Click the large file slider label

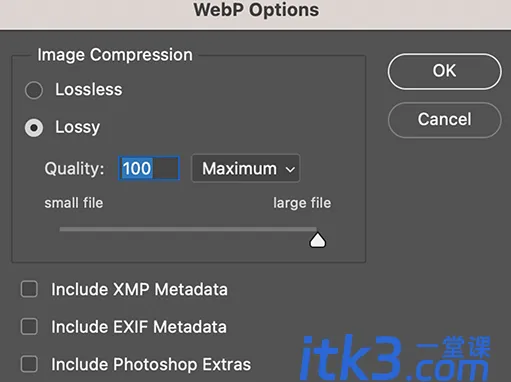point(302,203)
